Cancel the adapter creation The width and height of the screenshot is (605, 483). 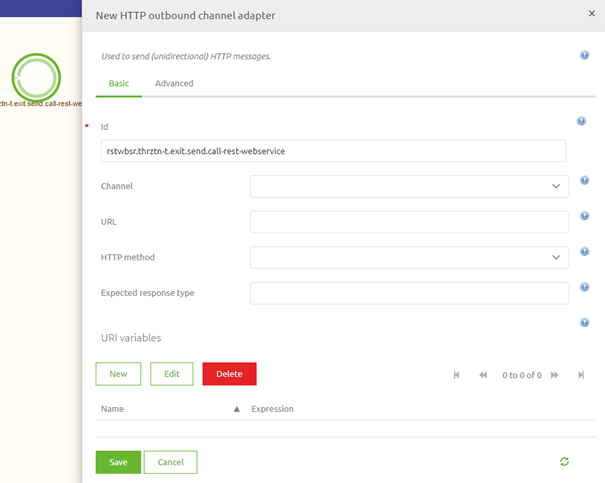coord(171,462)
